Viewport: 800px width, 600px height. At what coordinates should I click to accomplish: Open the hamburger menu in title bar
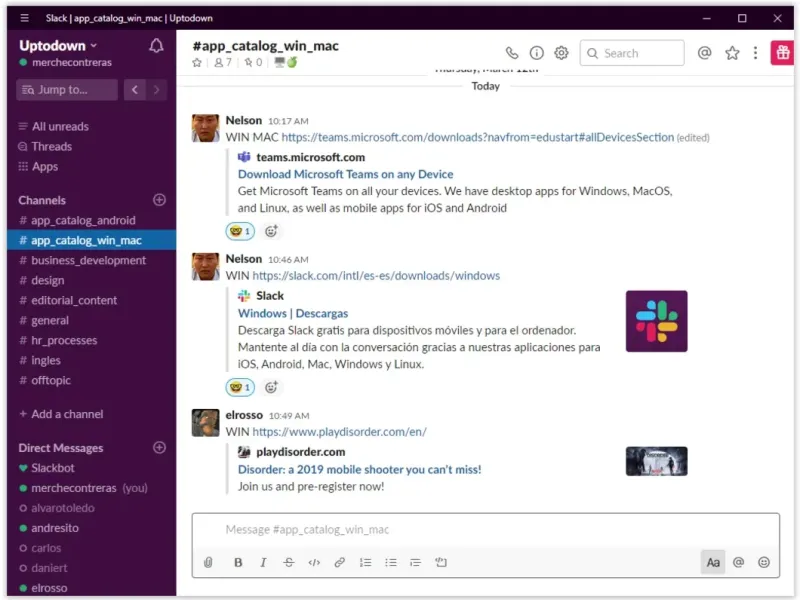pyautogui.click(x=24, y=18)
